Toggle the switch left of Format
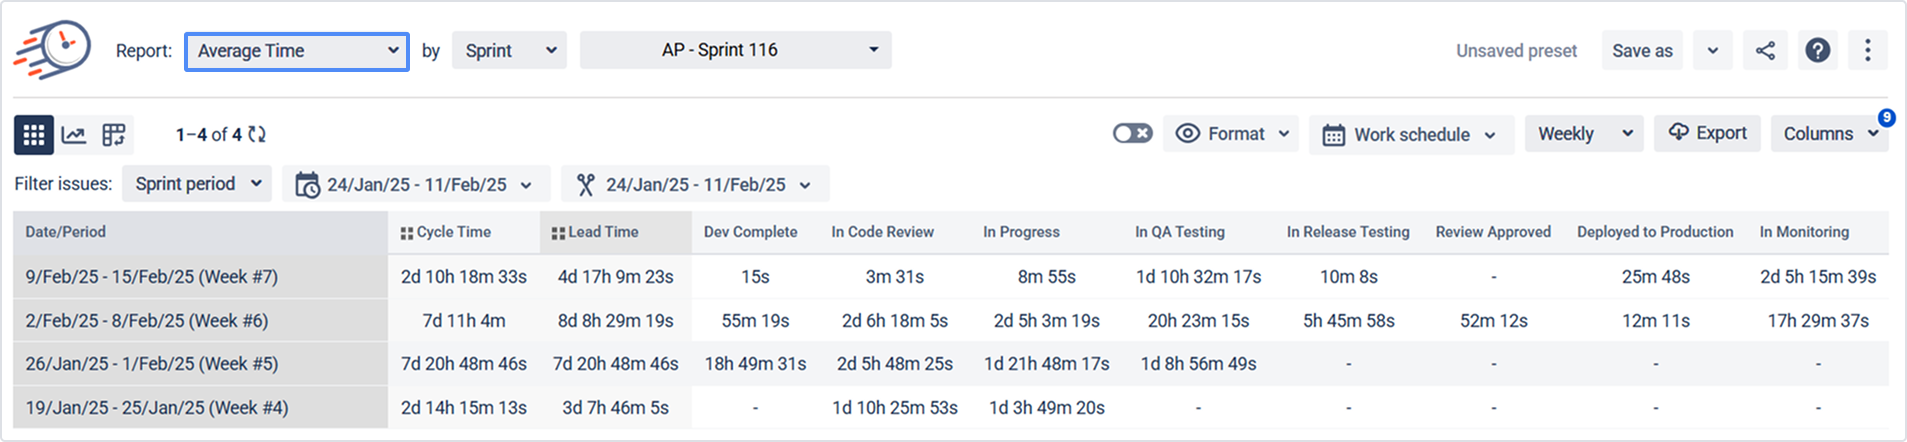1907x442 pixels. [x=1132, y=134]
